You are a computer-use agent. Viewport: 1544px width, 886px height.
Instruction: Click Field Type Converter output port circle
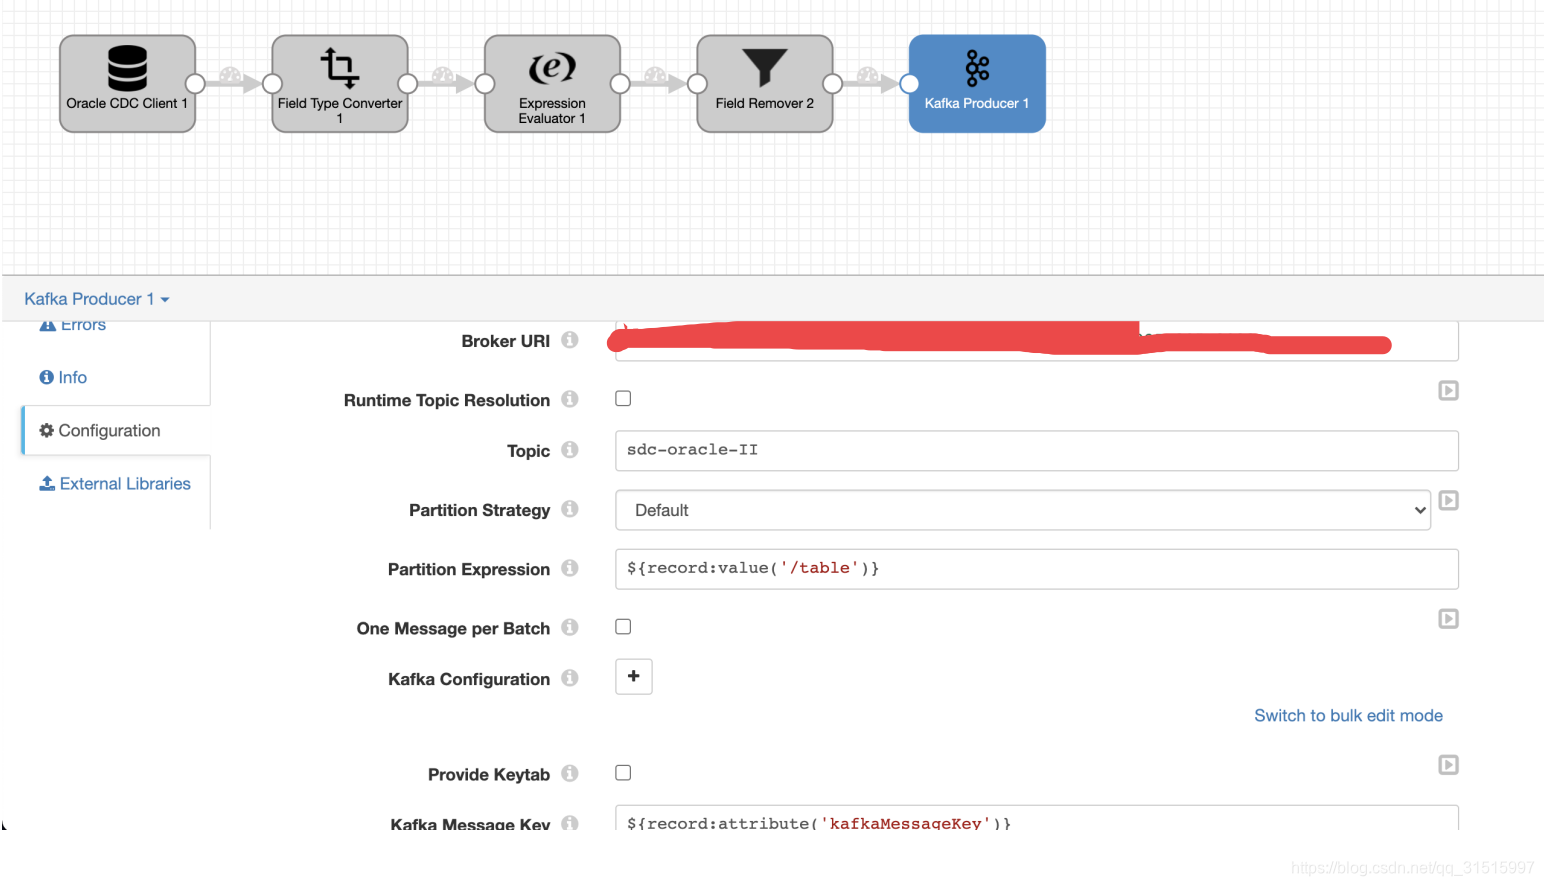tap(408, 84)
